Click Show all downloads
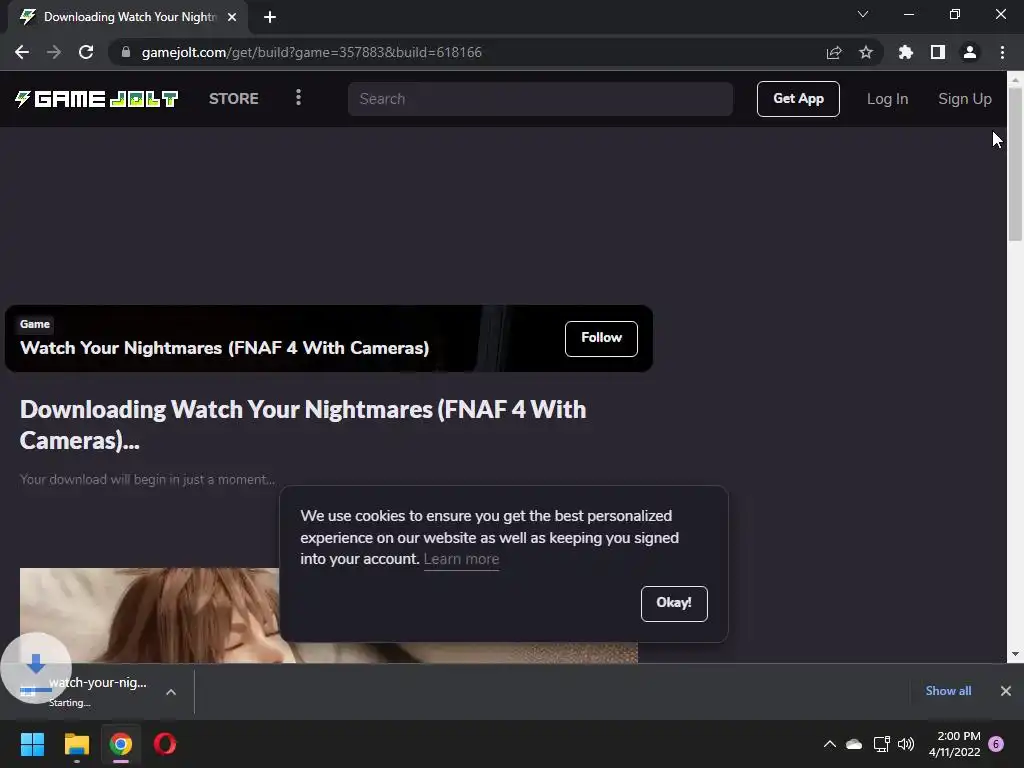The width and height of the screenshot is (1024, 768). 948,691
